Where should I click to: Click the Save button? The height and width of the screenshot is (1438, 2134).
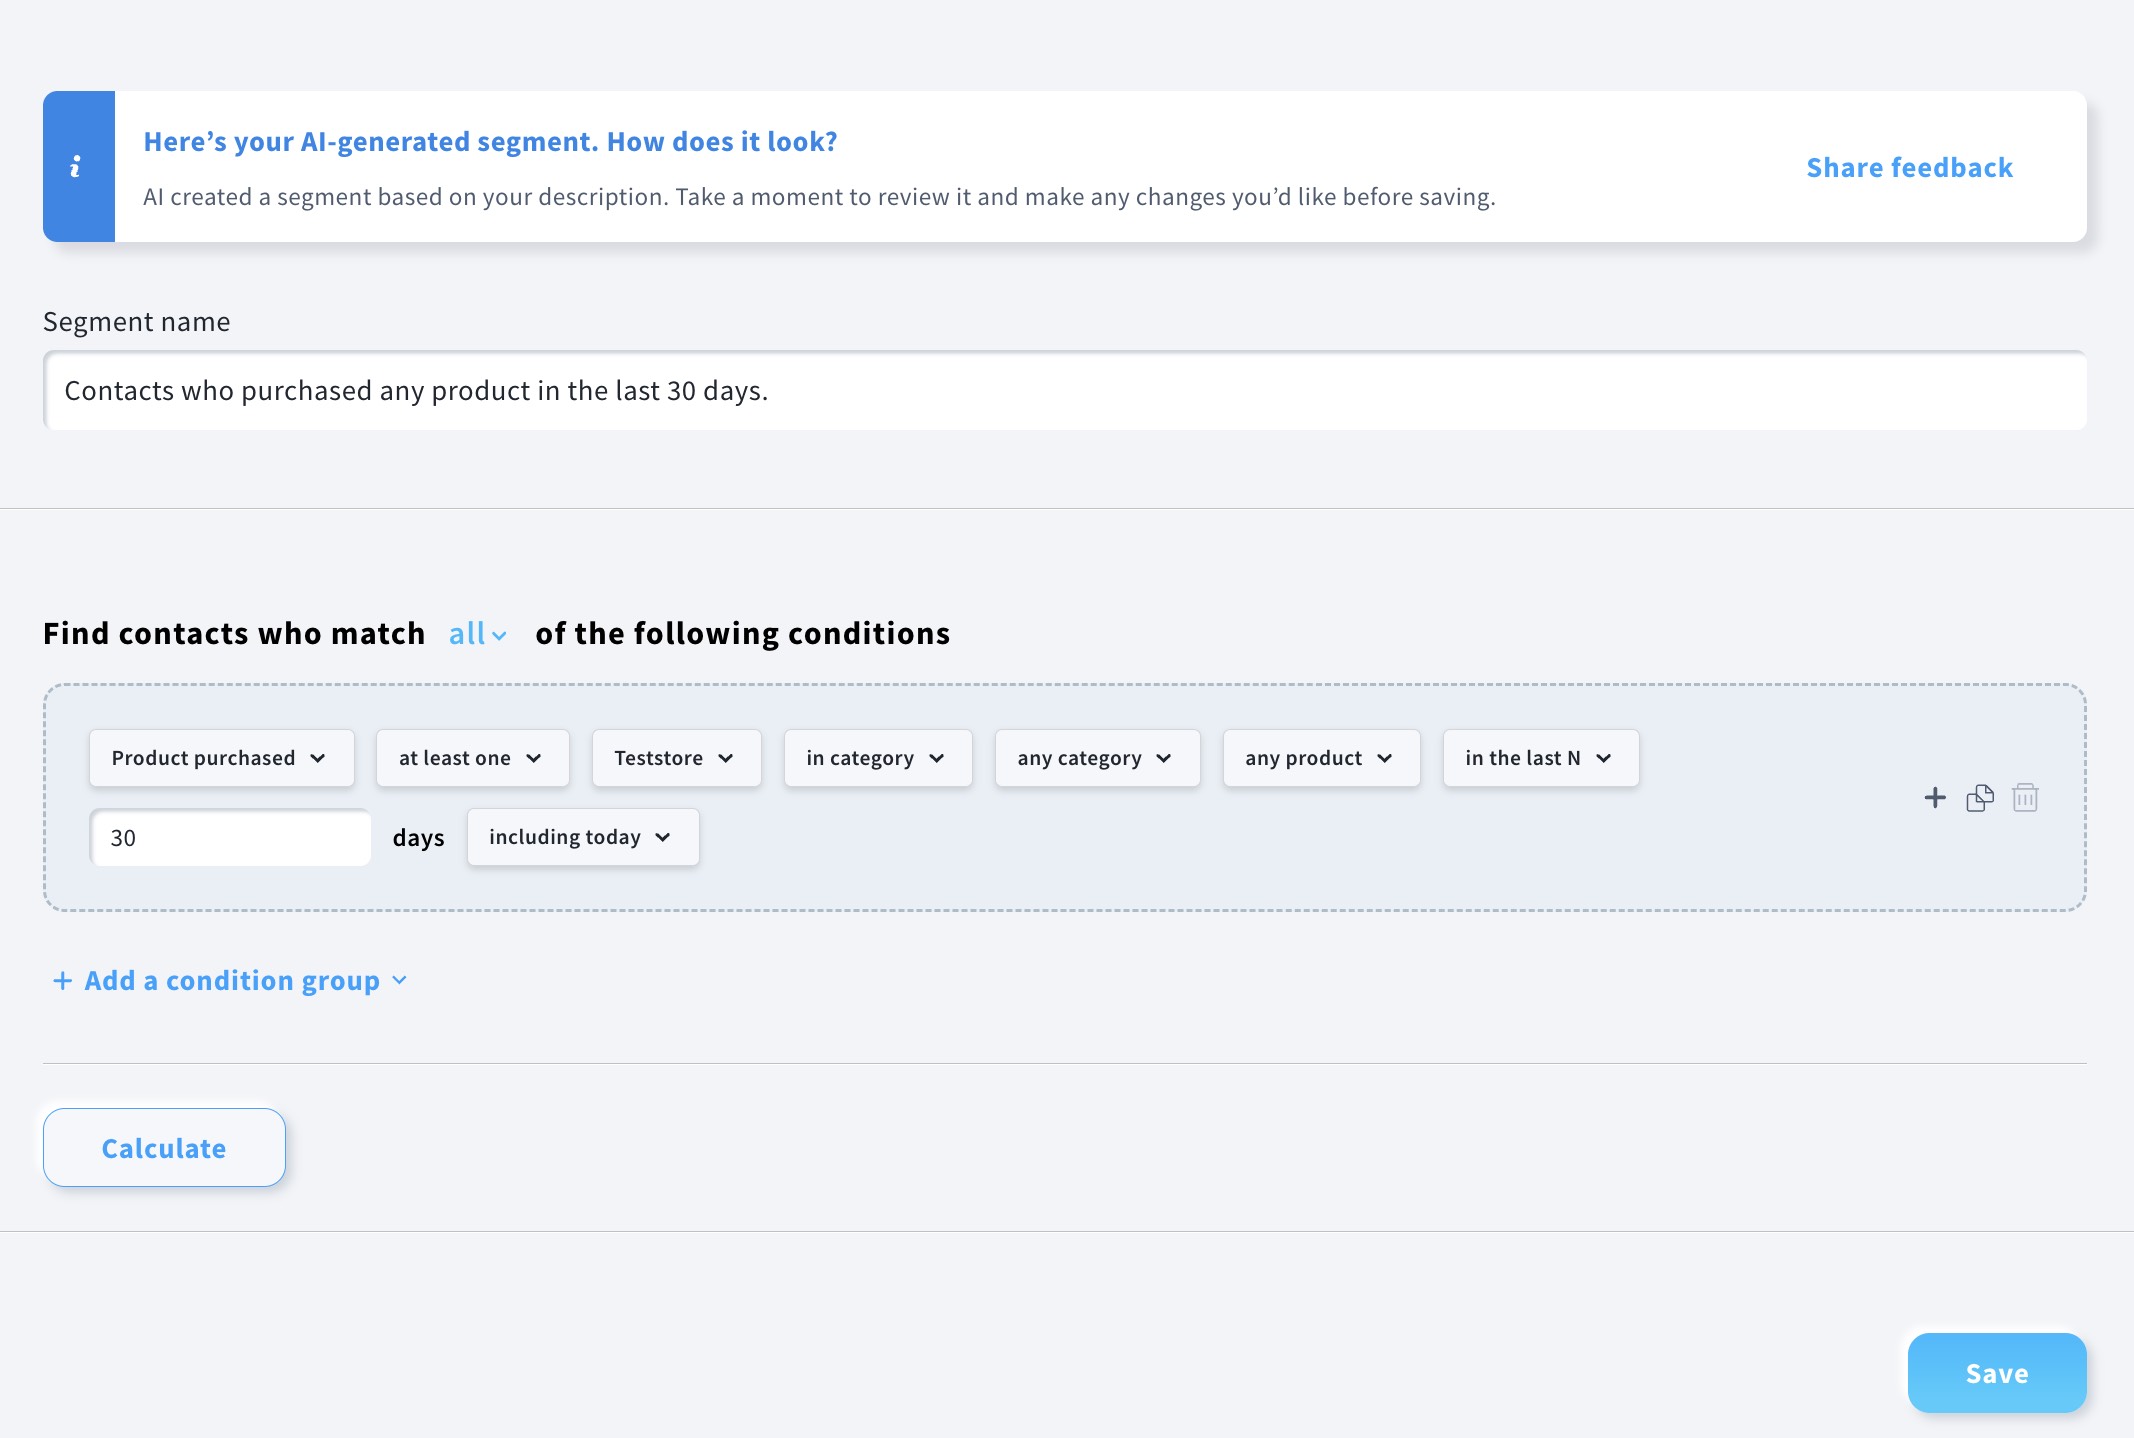(1996, 1373)
